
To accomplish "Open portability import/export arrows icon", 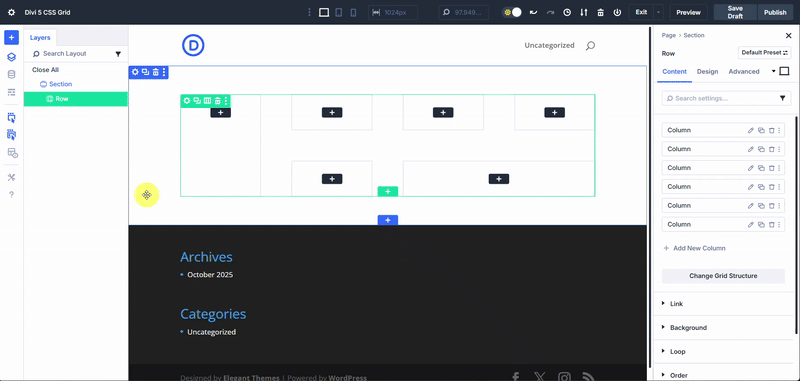I will 584,12.
